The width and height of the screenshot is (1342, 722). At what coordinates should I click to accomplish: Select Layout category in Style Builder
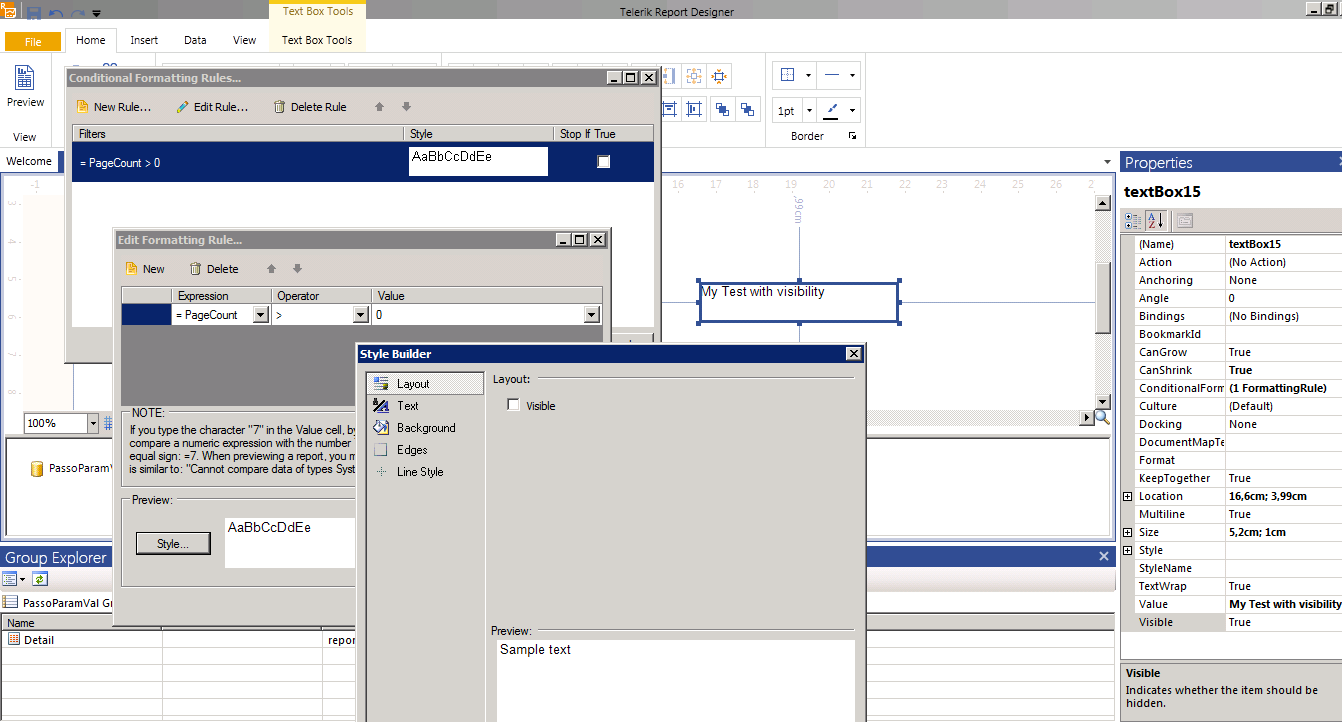coord(425,384)
